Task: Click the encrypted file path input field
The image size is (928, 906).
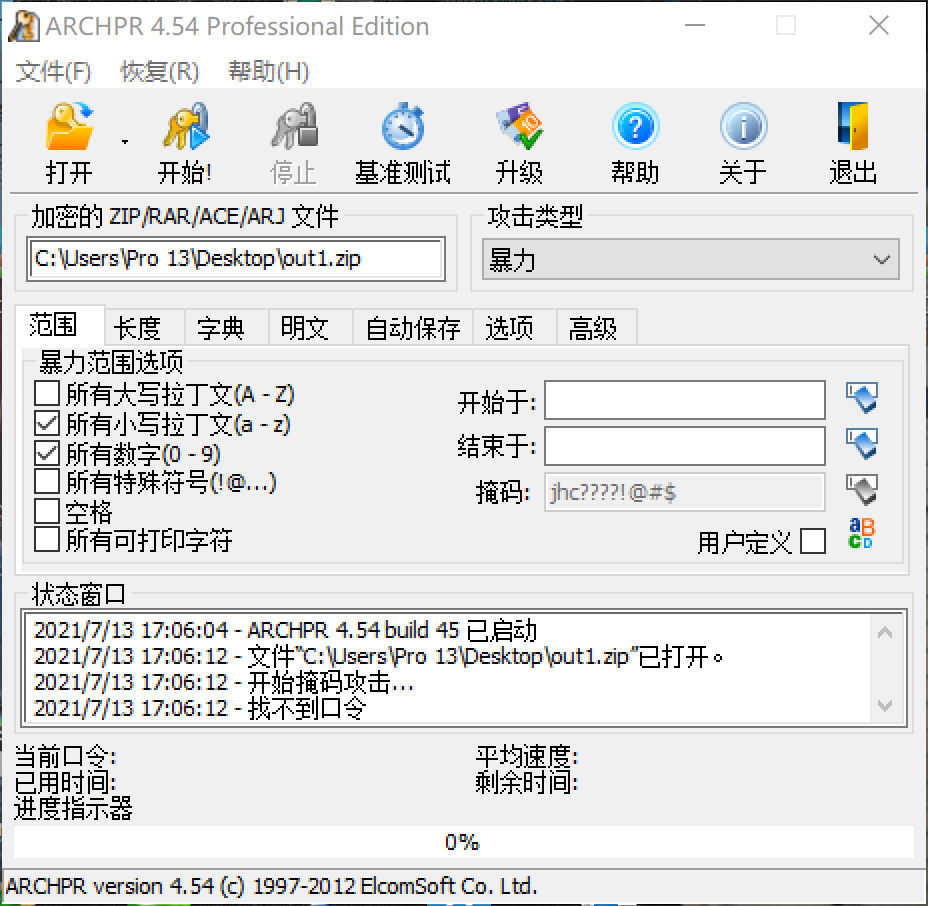Action: click(x=236, y=259)
